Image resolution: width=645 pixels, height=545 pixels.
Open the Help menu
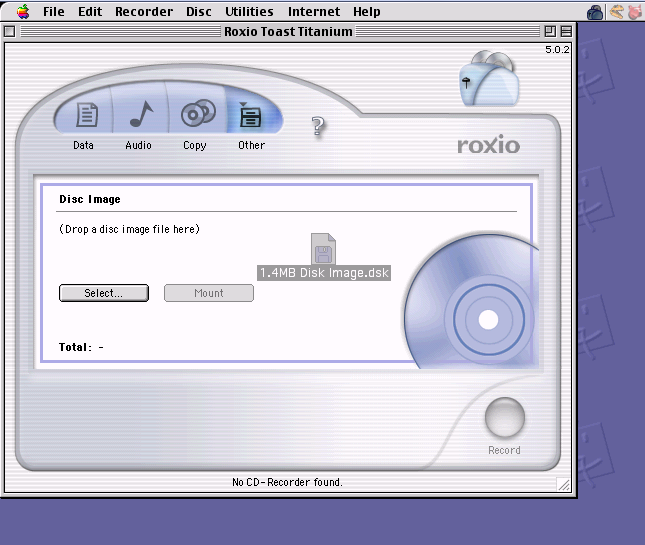coord(367,12)
